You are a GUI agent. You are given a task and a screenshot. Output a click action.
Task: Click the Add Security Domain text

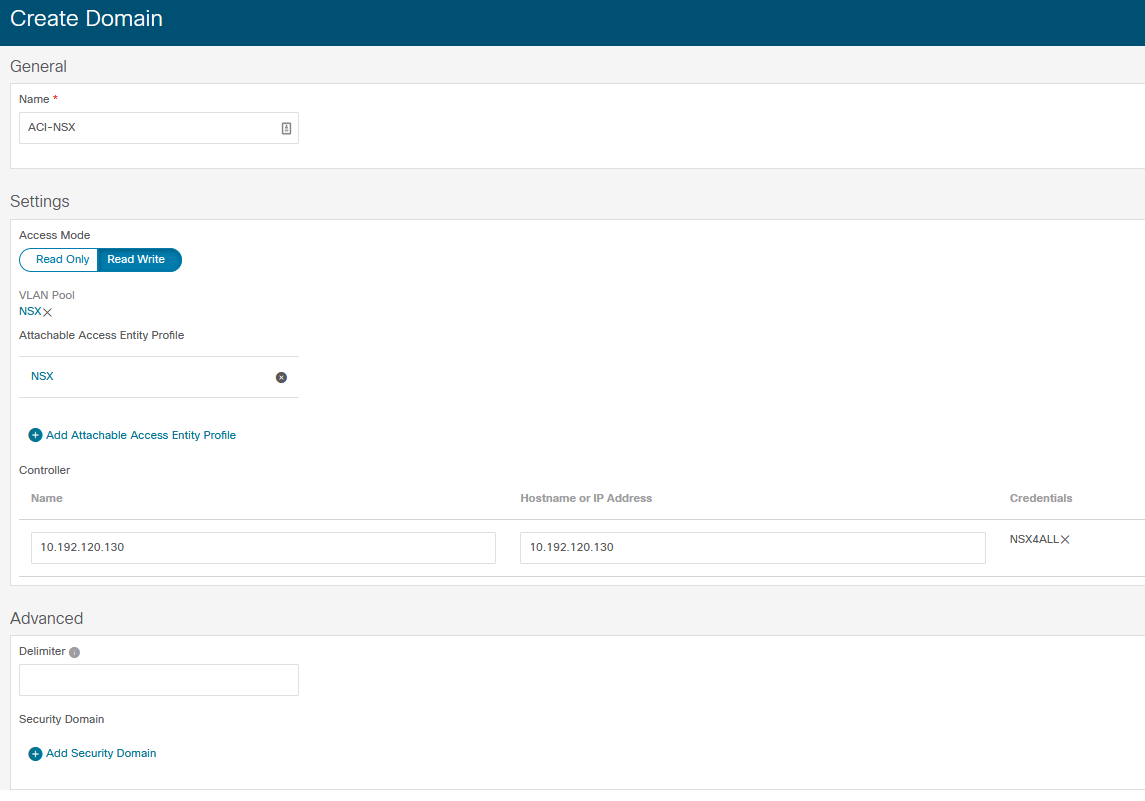tap(101, 754)
